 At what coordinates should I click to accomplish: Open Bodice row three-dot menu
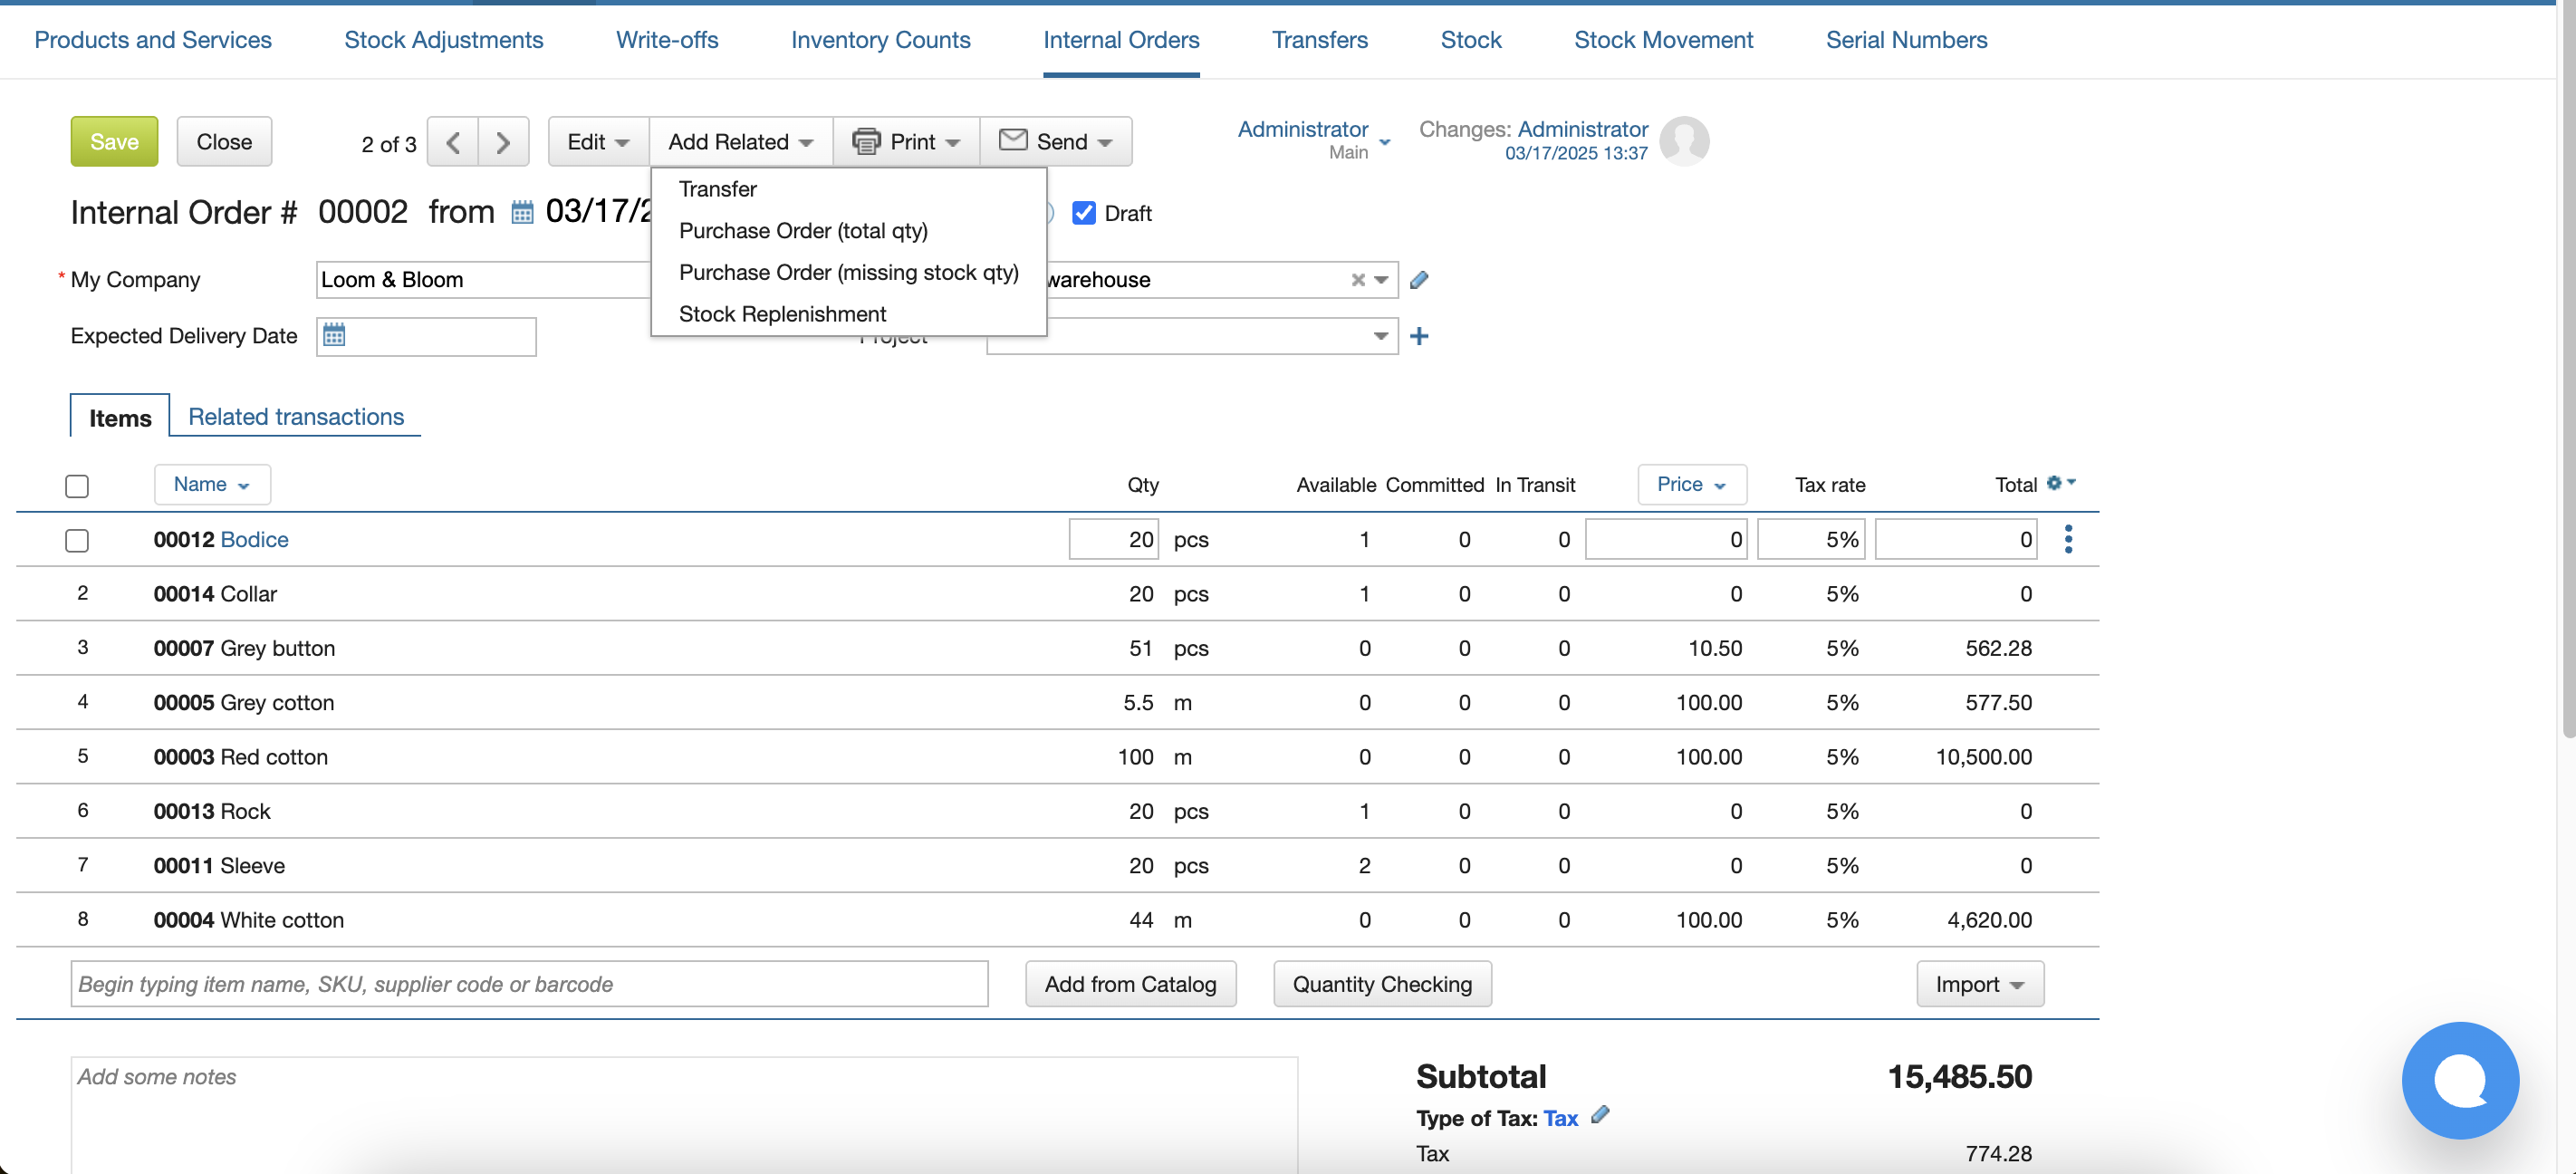pos(2068,539)
